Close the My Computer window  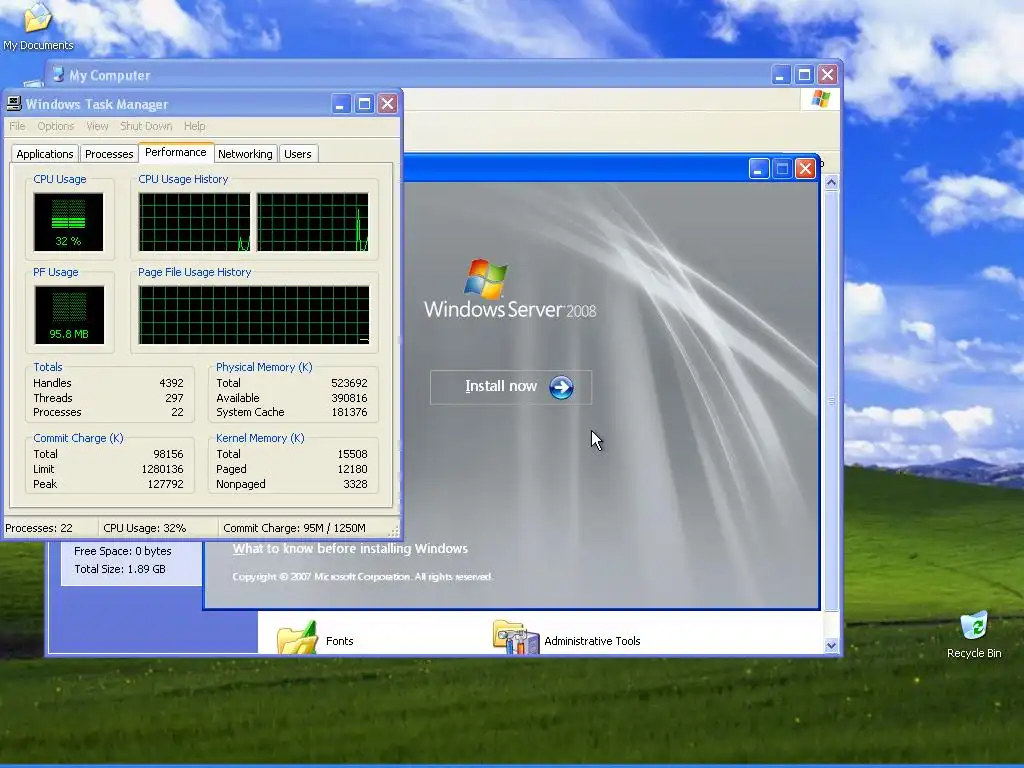click(827, 74)
